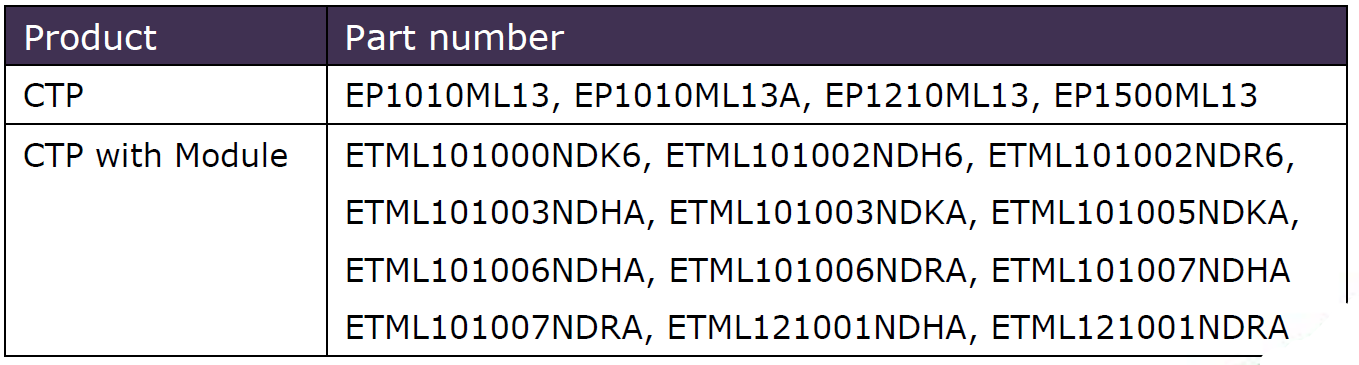1359x365 pixels.
Task: Click part number ETML101007NDHA
Action: click(1141, 270)
